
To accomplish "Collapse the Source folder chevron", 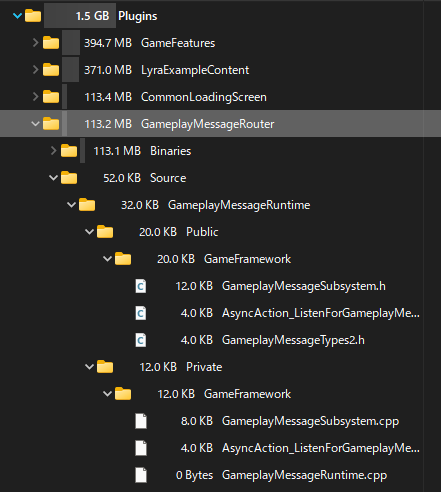I will tap(53, 178).
